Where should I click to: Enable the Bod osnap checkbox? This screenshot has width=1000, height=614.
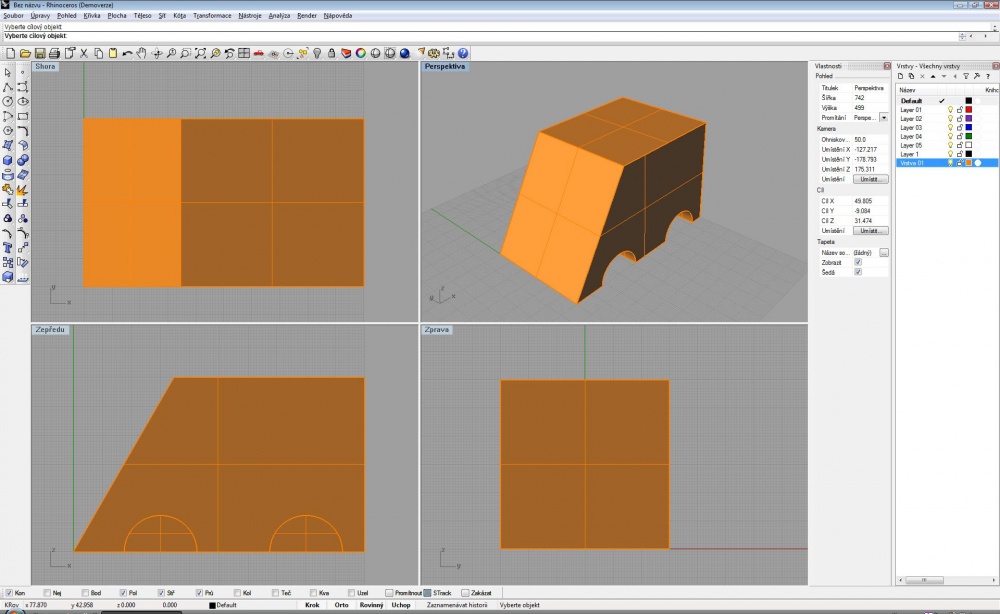point(85,593)
